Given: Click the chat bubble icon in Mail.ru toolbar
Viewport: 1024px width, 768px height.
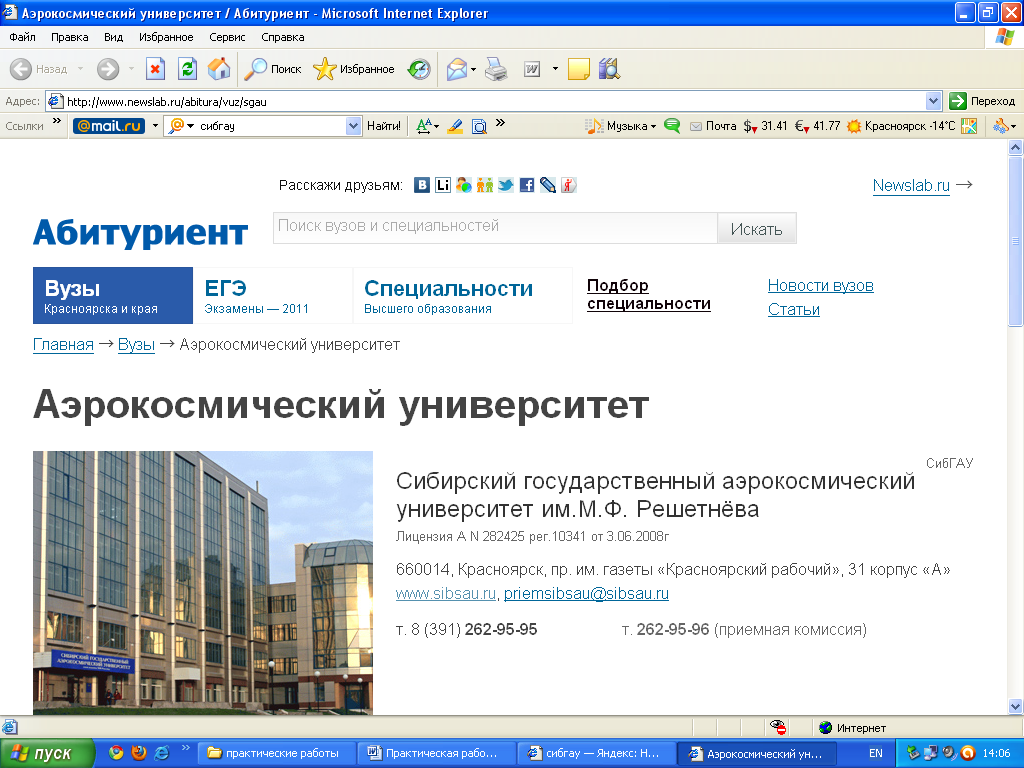Looking at the screenshot, I should (x=672, y=125).
